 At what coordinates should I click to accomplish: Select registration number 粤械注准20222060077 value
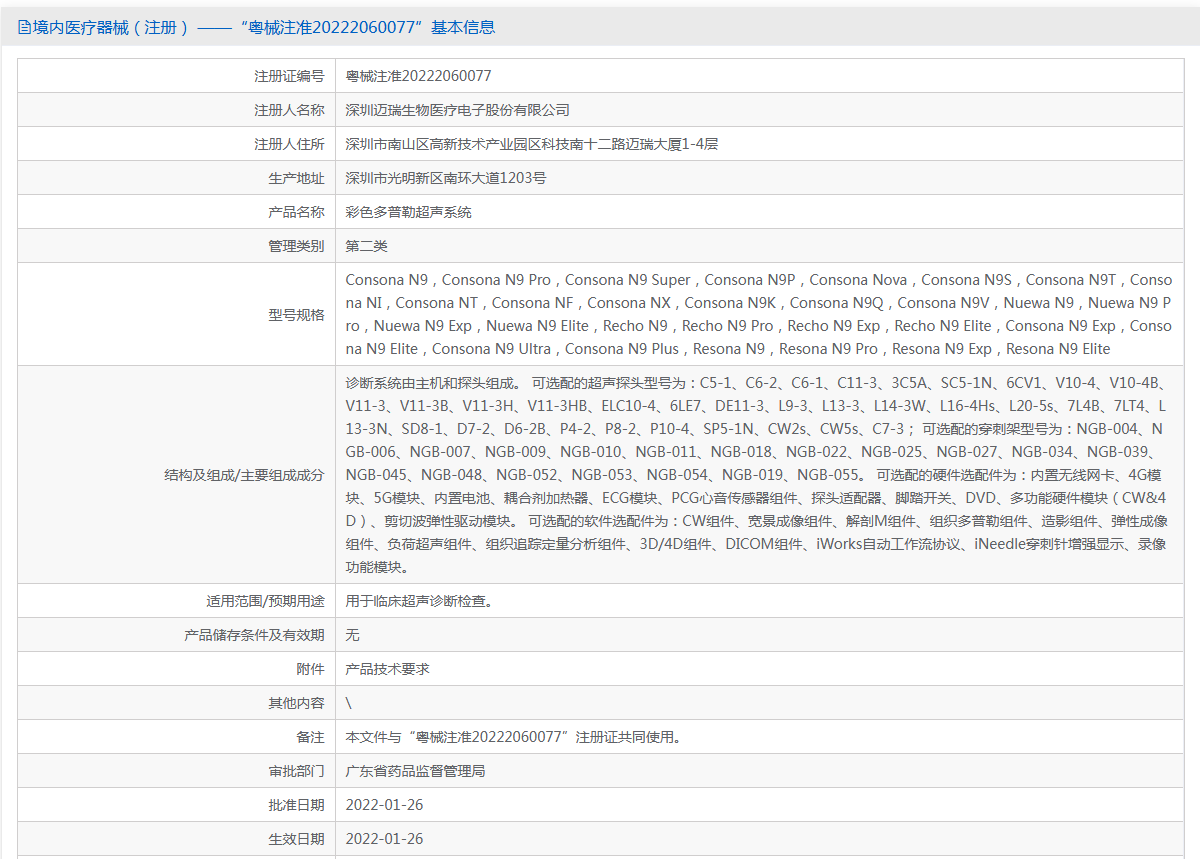point(418,76)
